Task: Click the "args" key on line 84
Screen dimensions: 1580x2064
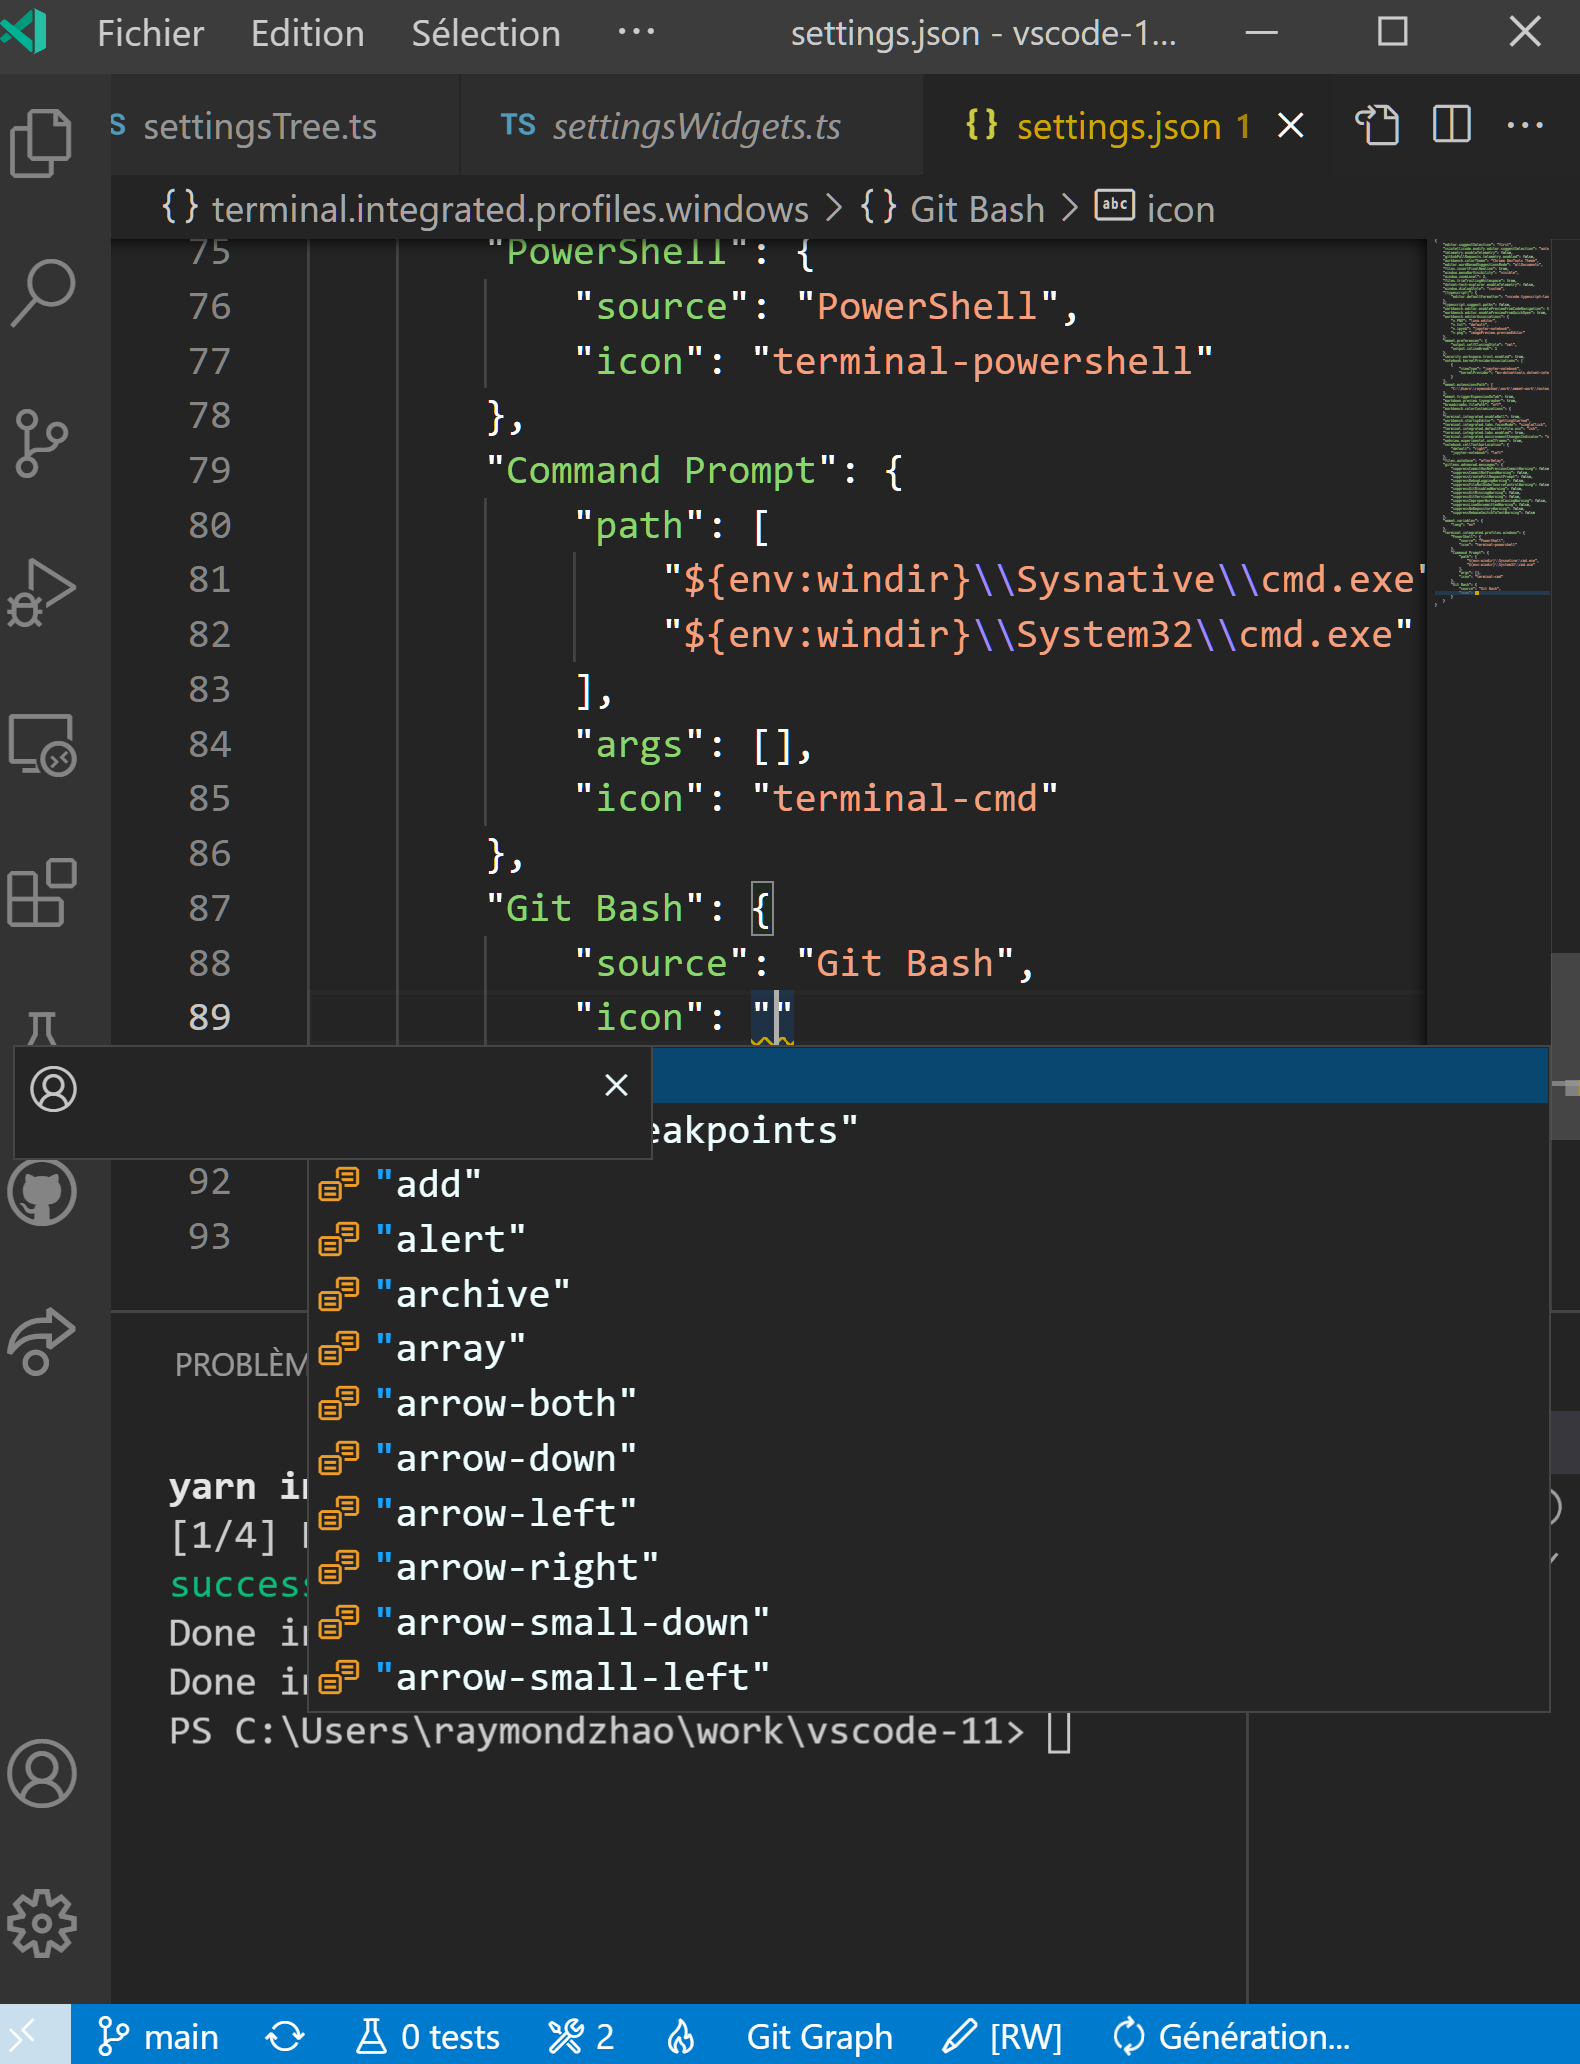Action: tap(639, 744)
